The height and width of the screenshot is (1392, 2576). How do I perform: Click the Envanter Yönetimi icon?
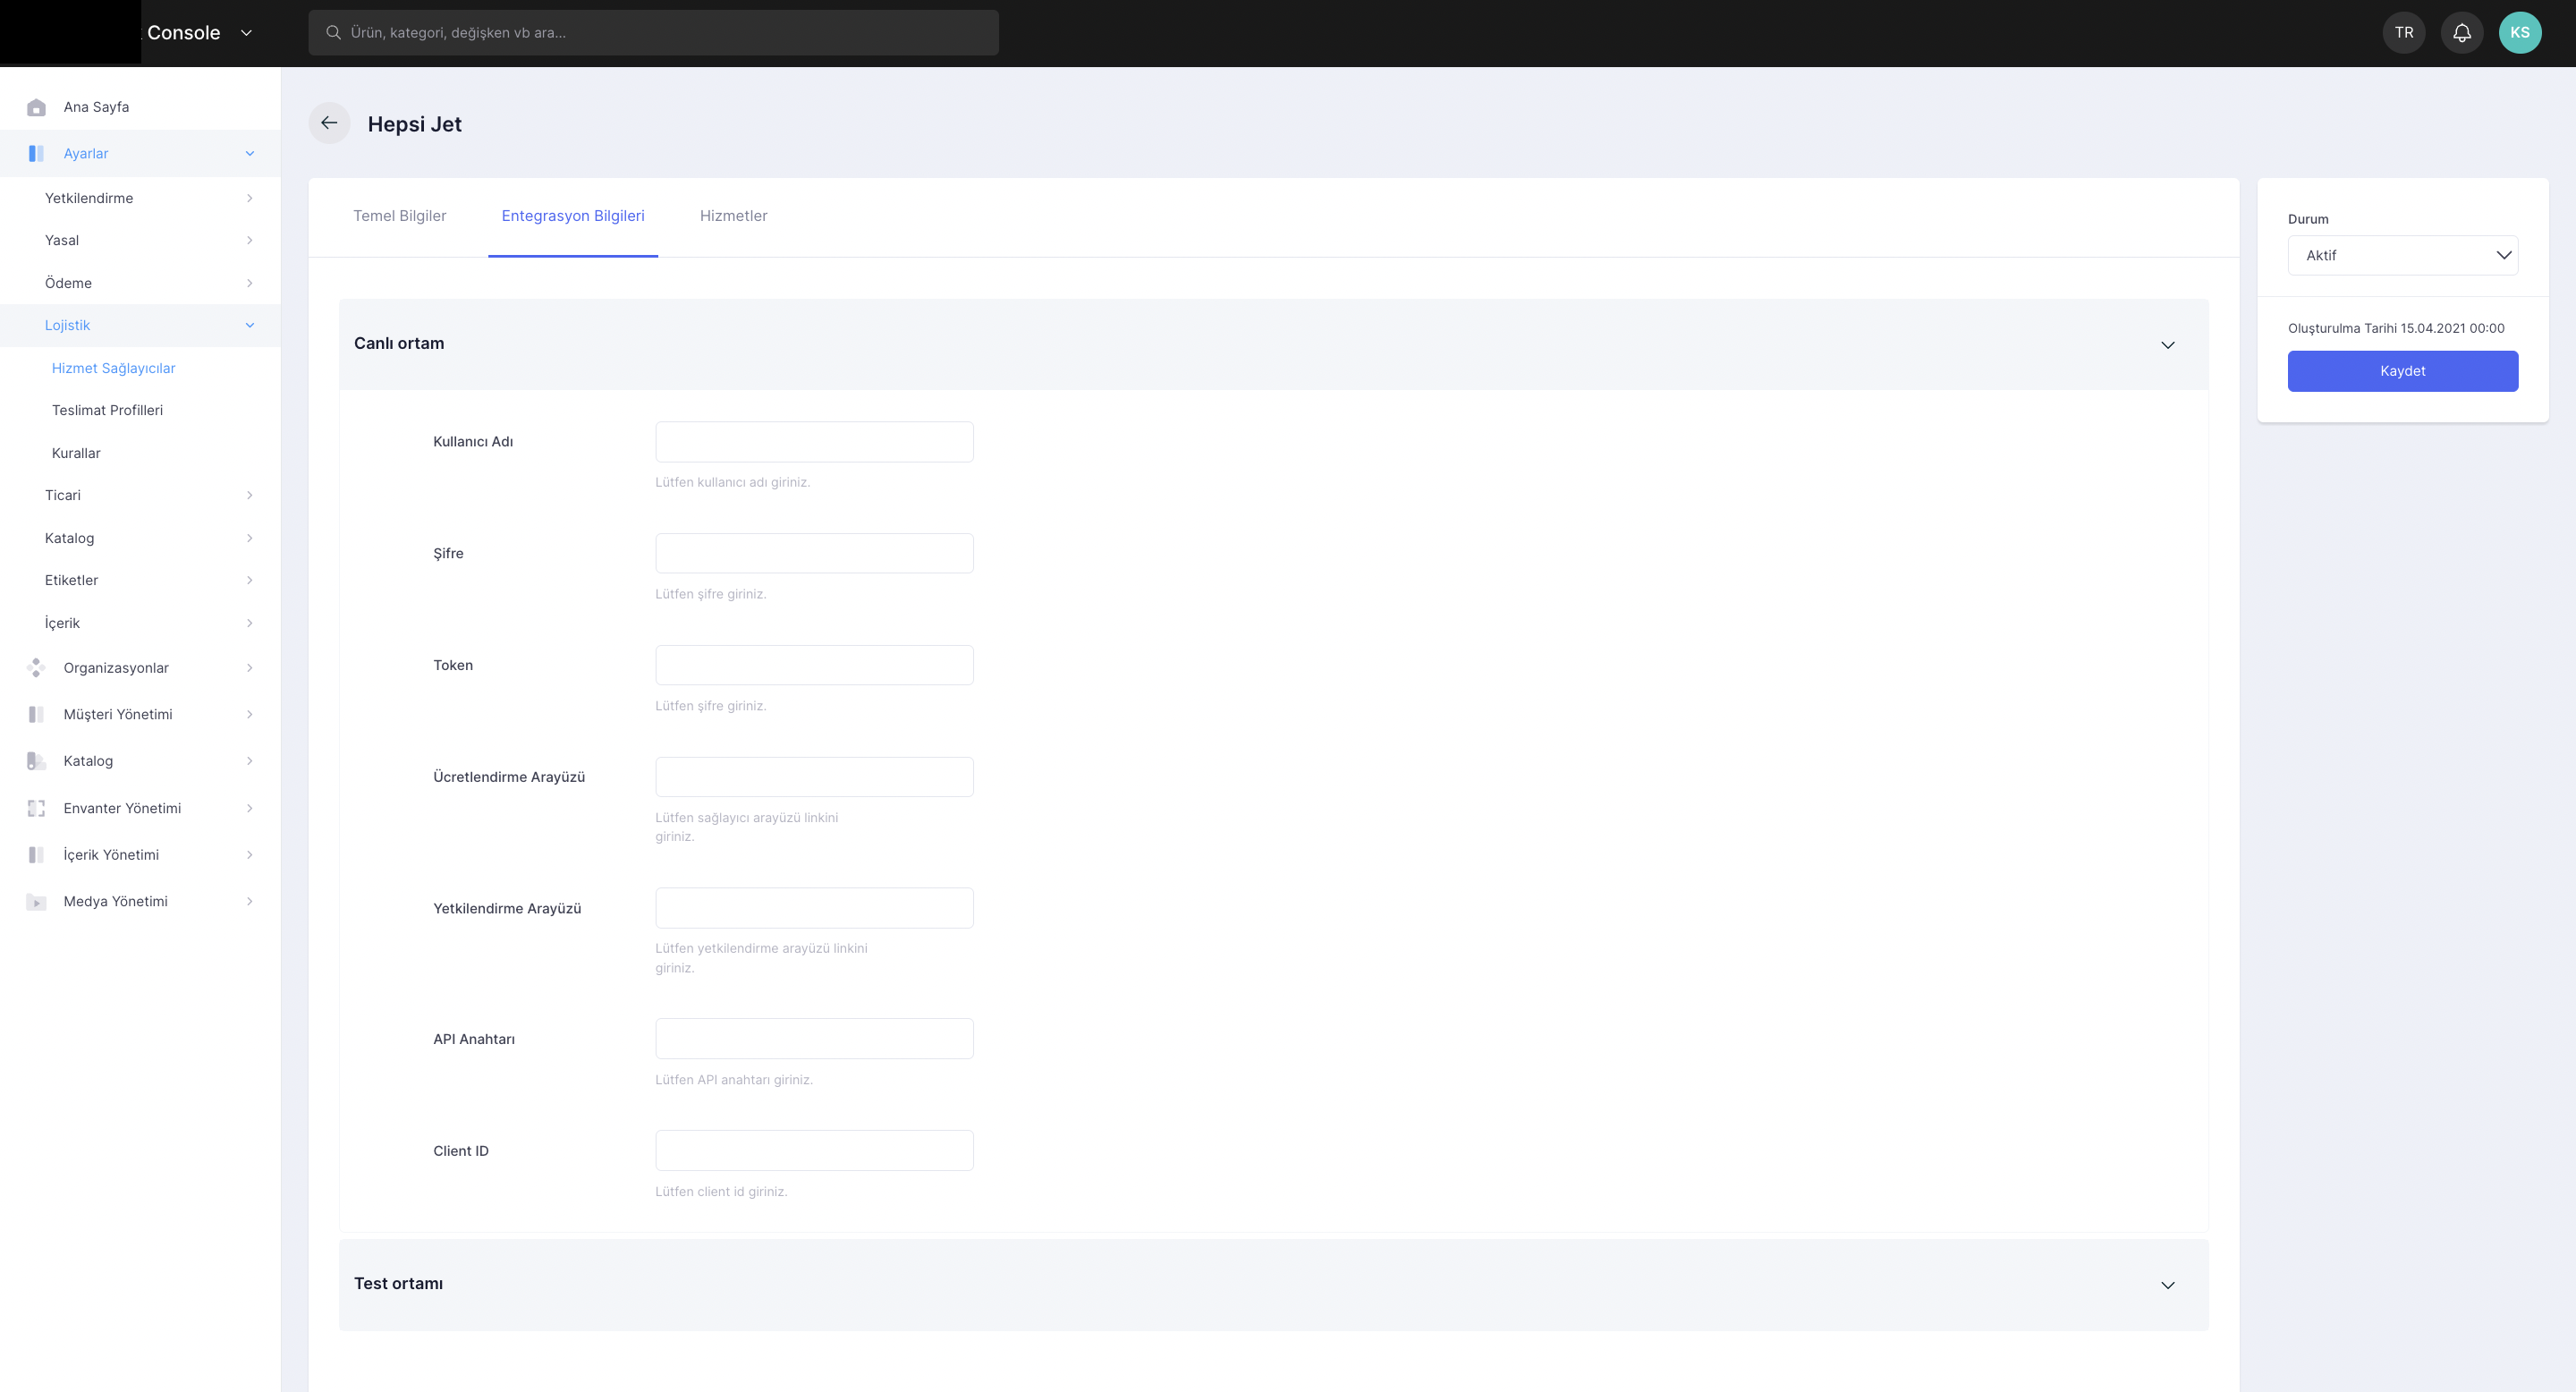(36, 808)
